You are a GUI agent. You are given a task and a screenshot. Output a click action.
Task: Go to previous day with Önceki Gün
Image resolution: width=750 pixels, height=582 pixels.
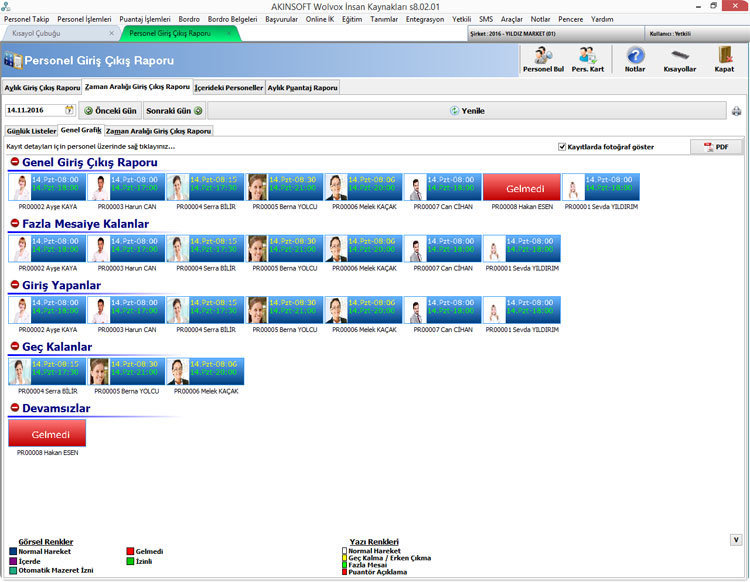point(110,110)
